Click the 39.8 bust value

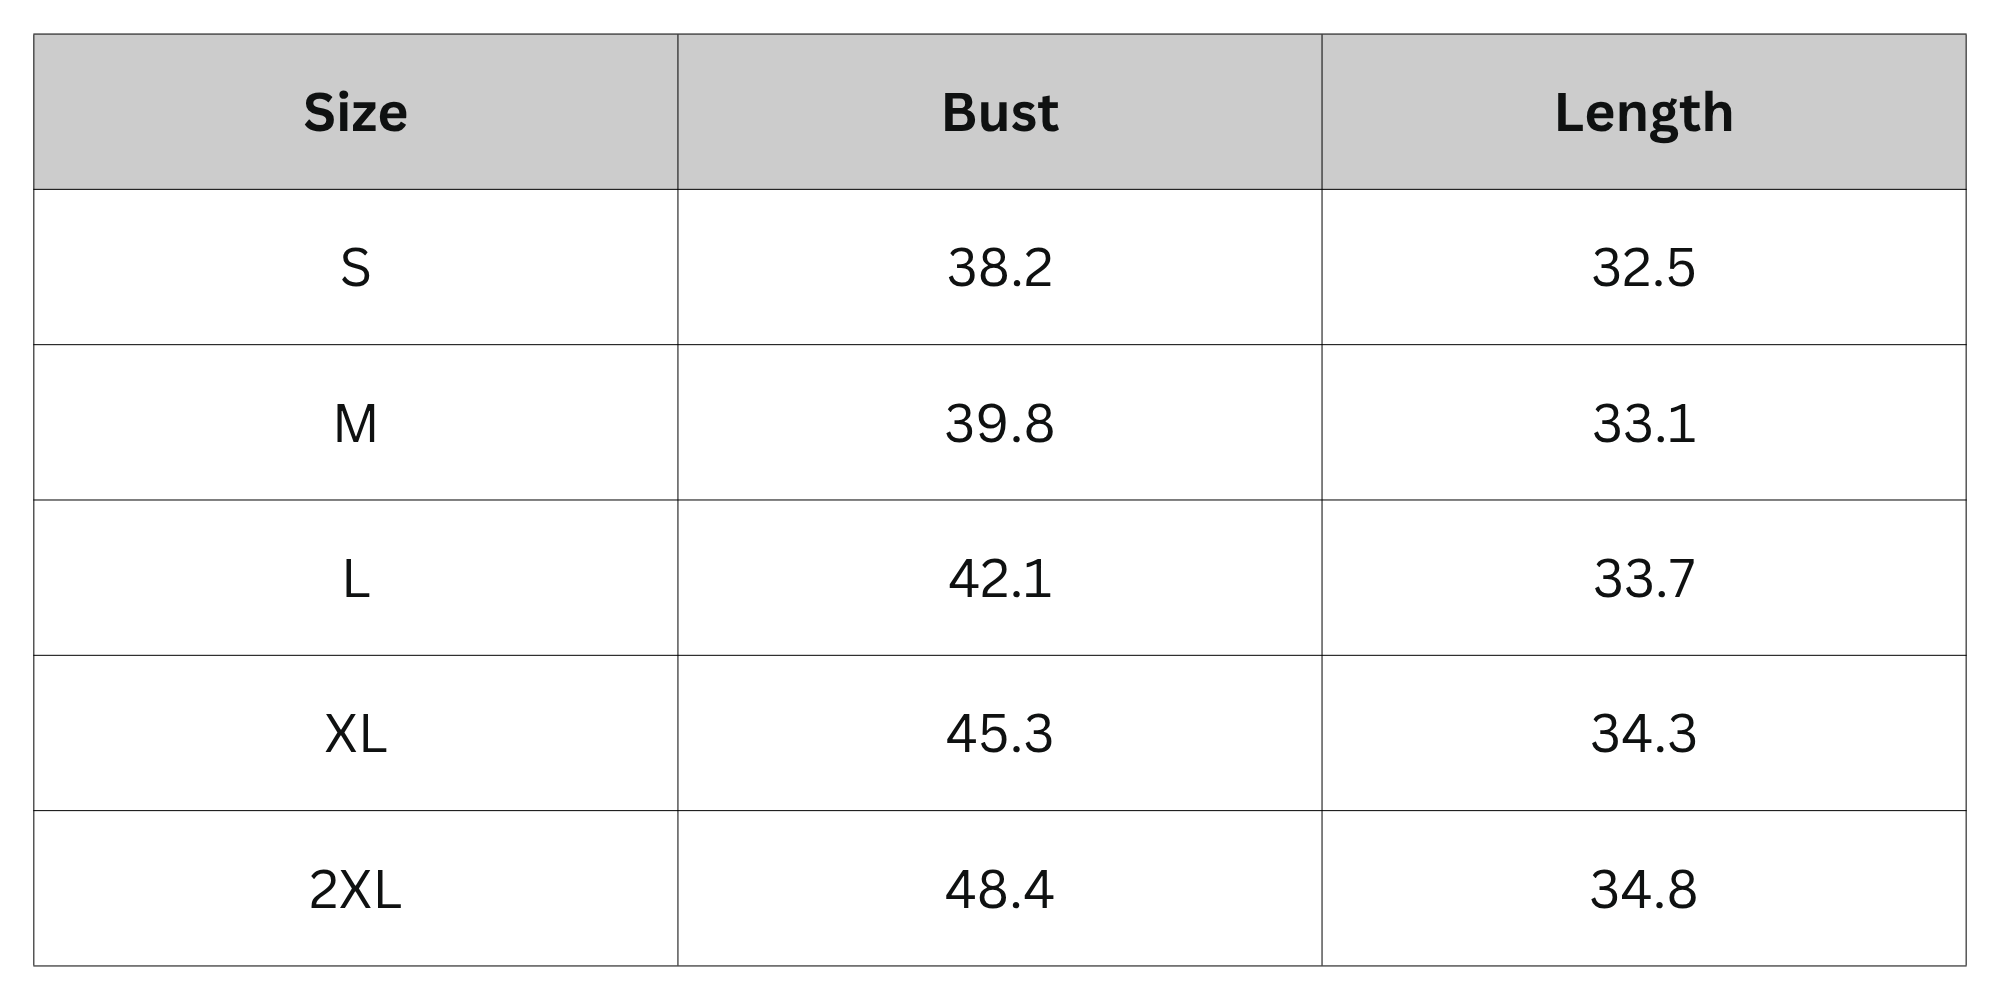tap(1000, 422)
